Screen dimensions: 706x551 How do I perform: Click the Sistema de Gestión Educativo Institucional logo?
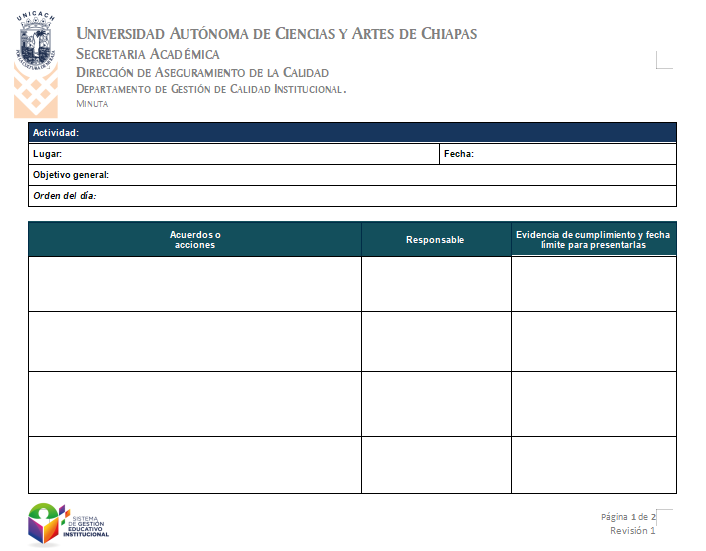pos(68,524)
